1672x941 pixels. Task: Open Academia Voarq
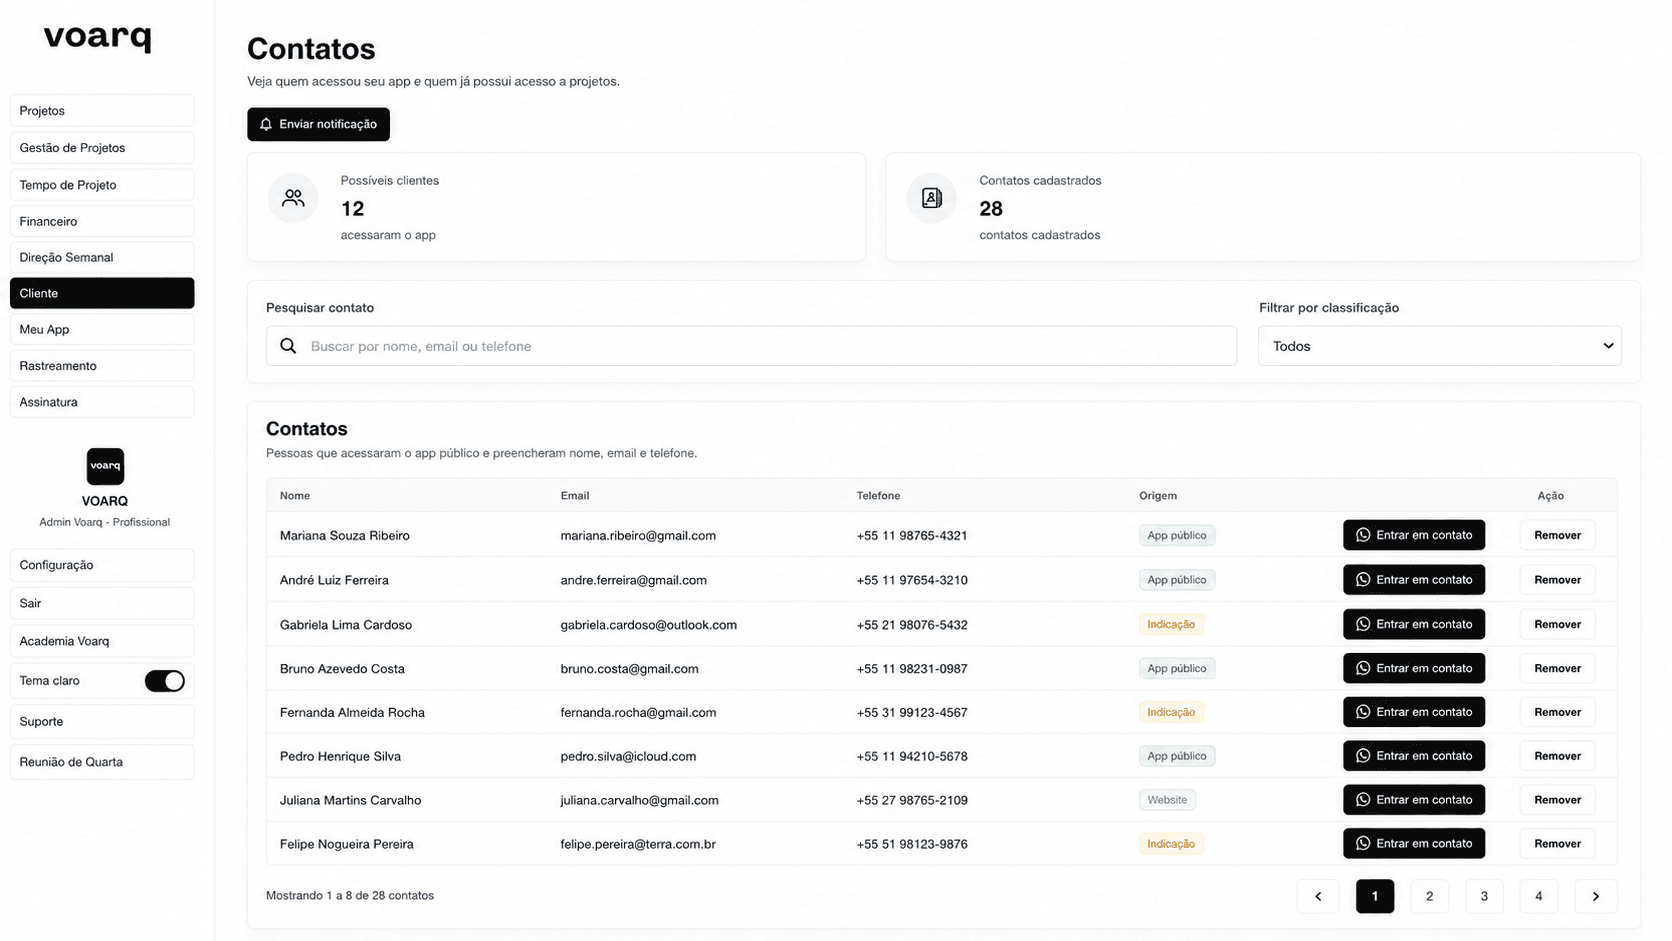pyautogui.click(x=102, y=641)
